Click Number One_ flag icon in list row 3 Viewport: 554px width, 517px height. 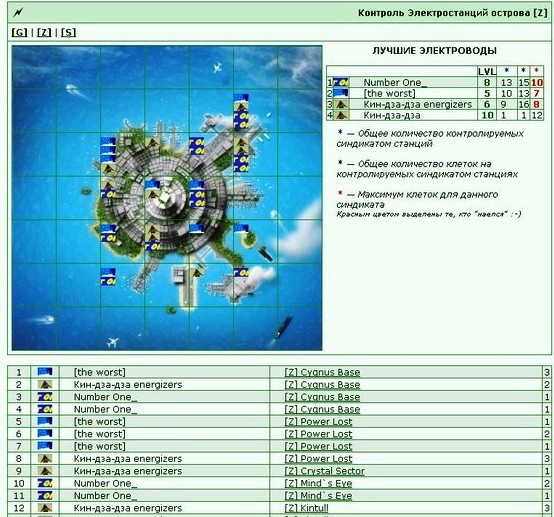pyautogui.click(x=45, y=396)
